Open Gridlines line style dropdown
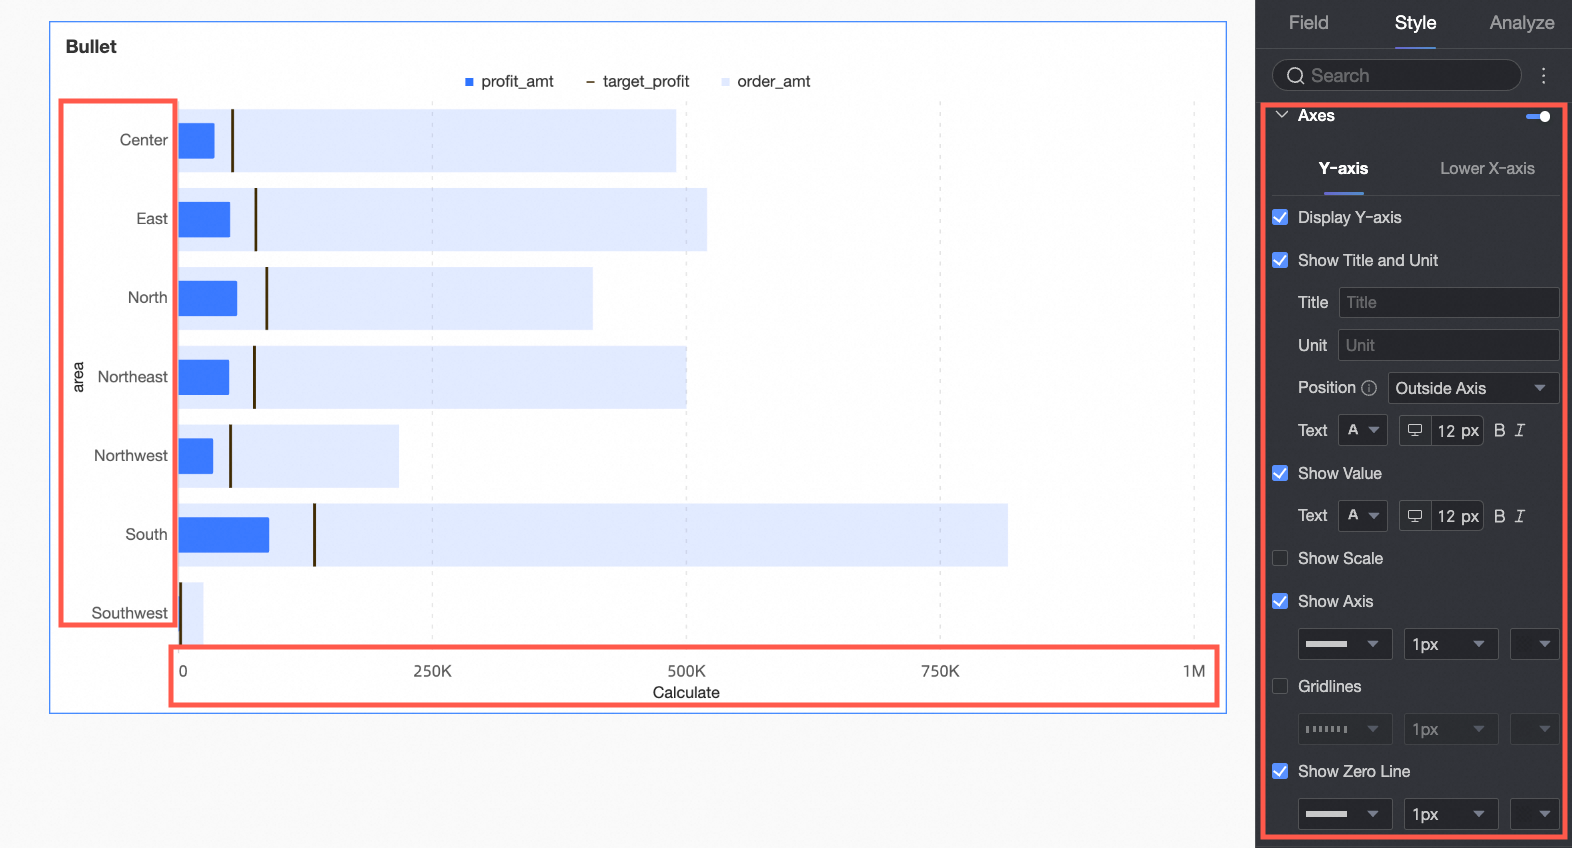The image size is (1572, 848). 1345,729
